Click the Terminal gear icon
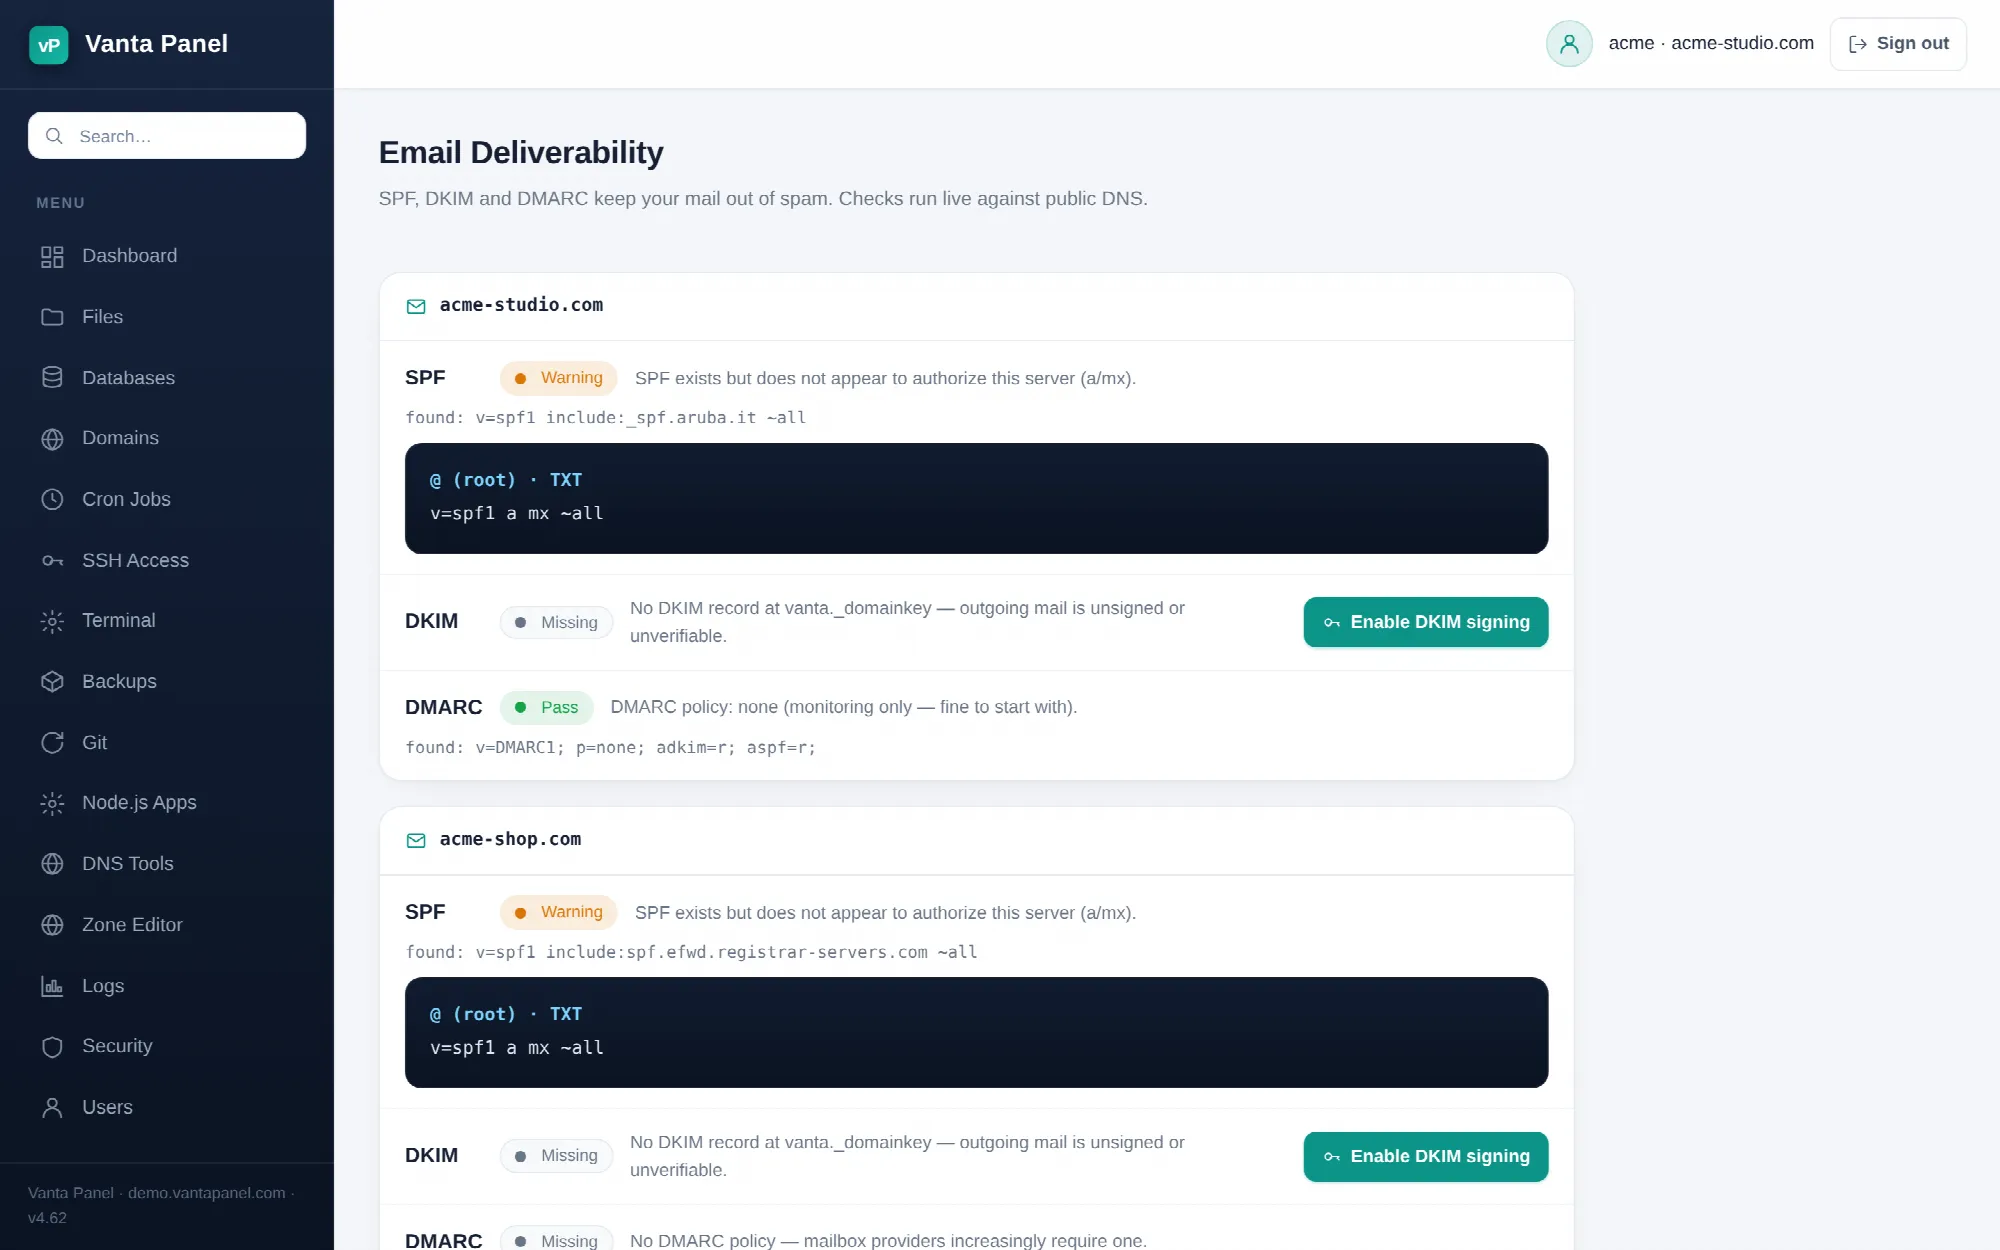The width and height of the screenshot is (2000, 1250). tap(52, 621)
